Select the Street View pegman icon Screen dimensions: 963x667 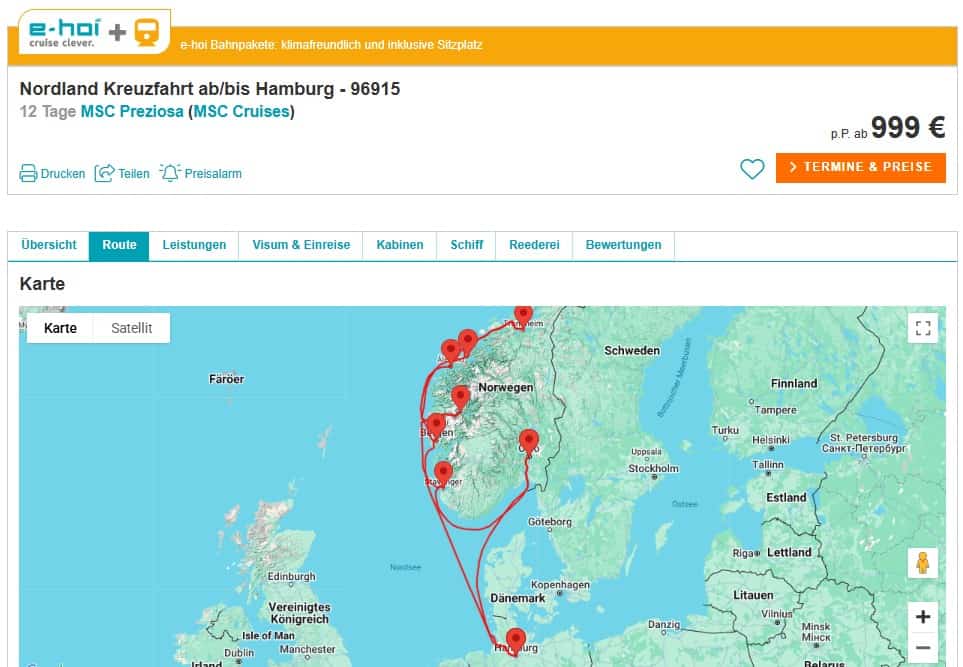click(922, 563)
